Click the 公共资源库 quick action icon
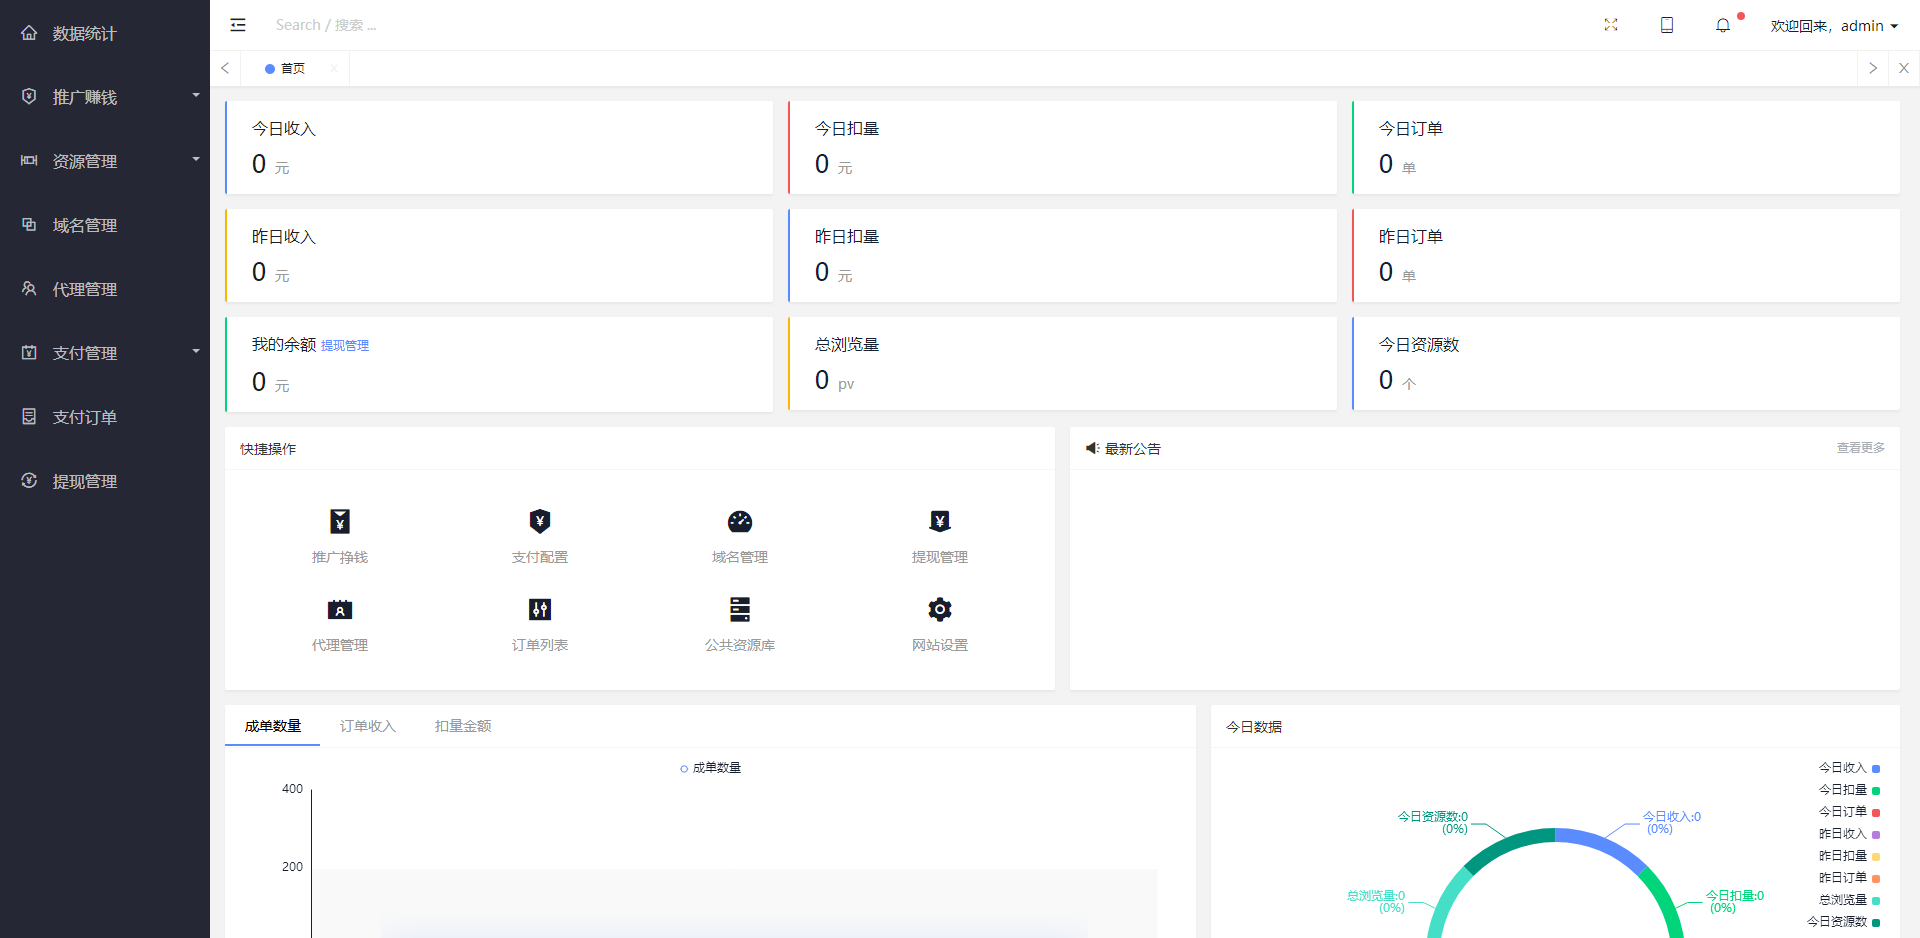1920x938 pixels. [x=740, y=610]
